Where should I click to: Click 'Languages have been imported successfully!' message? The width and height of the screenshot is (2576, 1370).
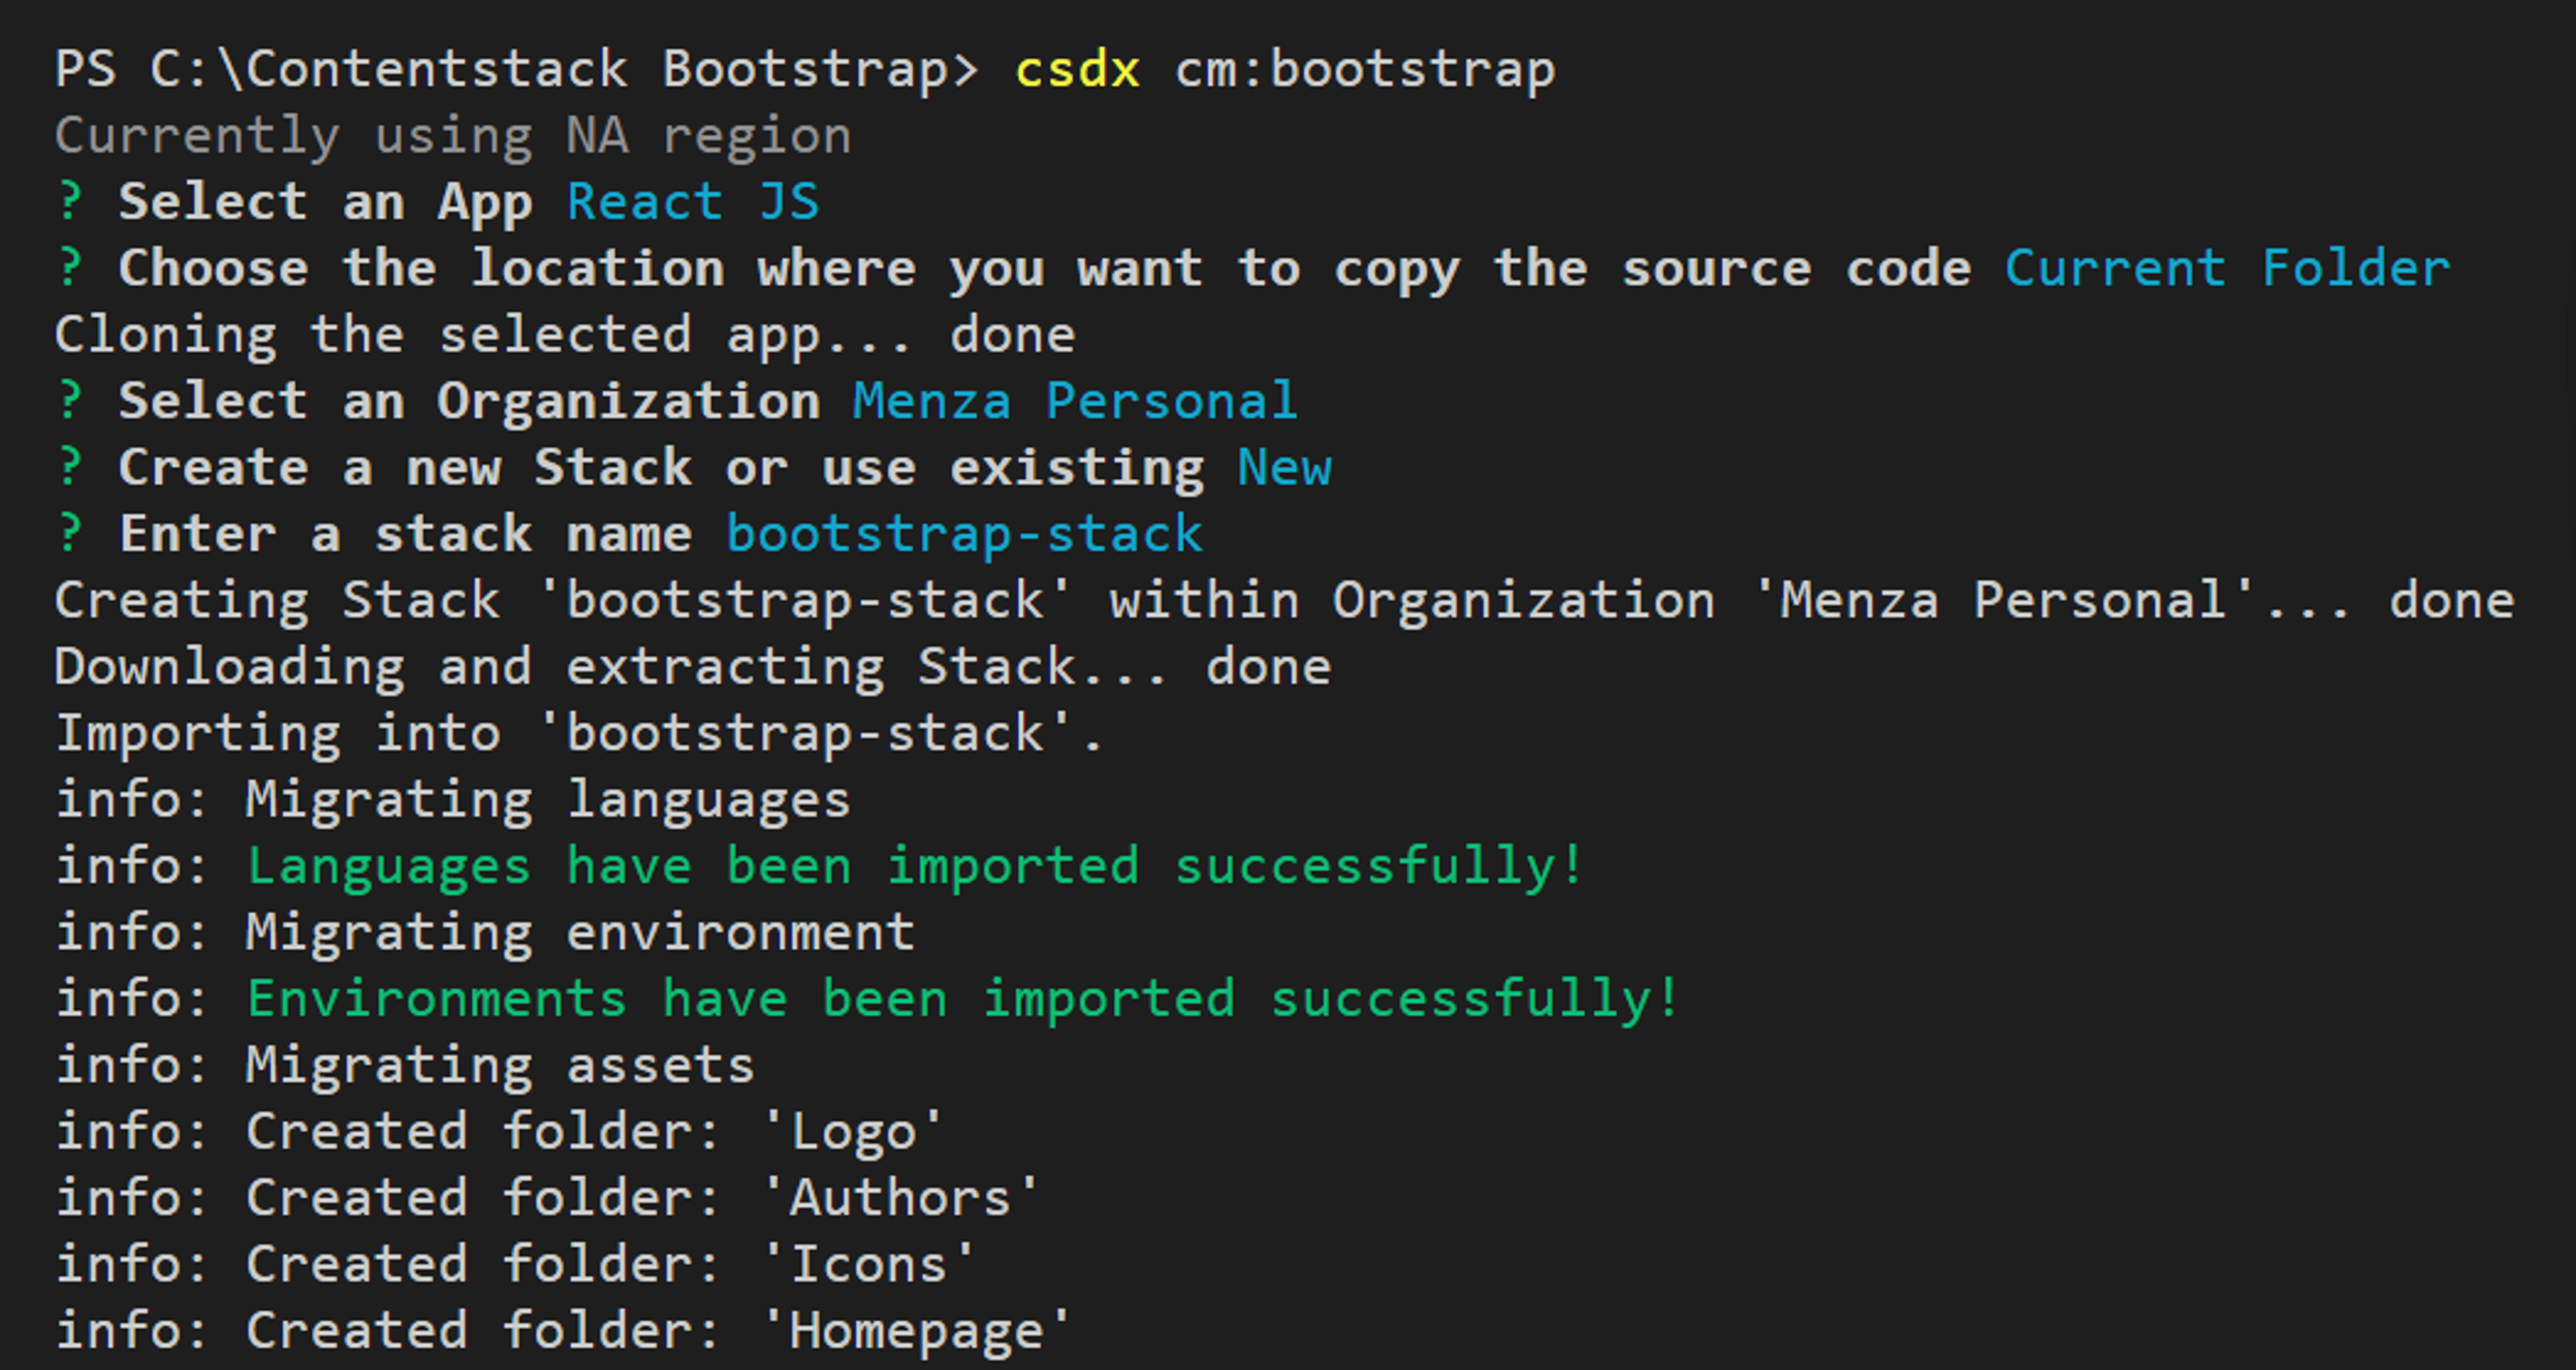click(x=916, y=867)
